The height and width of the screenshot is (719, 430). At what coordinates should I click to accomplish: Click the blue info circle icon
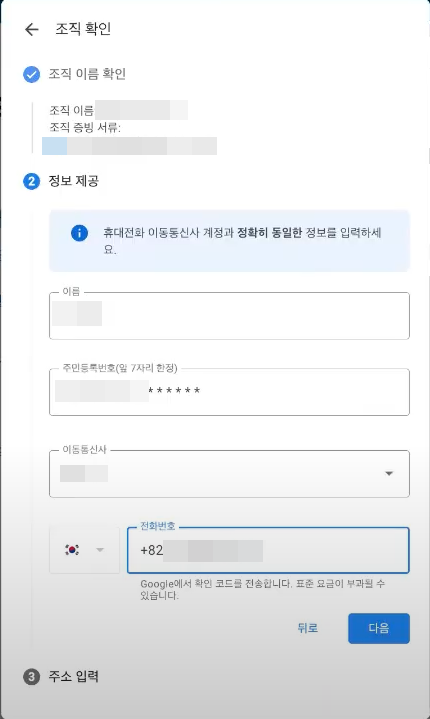(x=79, y=233)
